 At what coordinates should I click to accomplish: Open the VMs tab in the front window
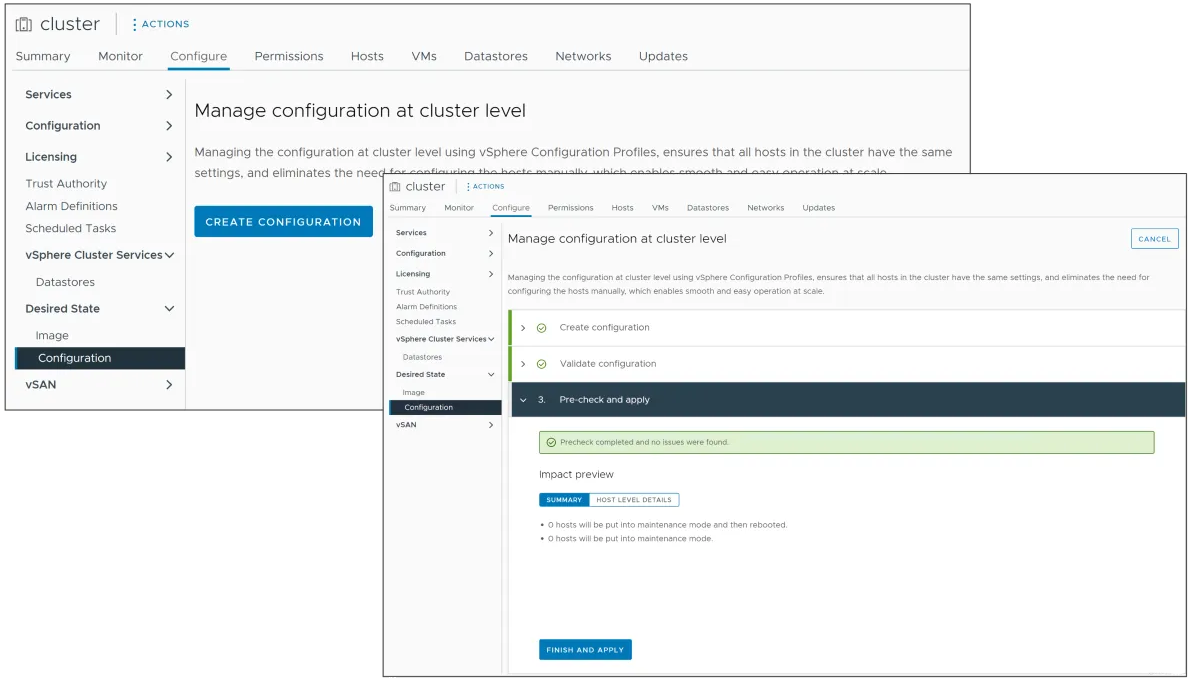tap(660, 208)
